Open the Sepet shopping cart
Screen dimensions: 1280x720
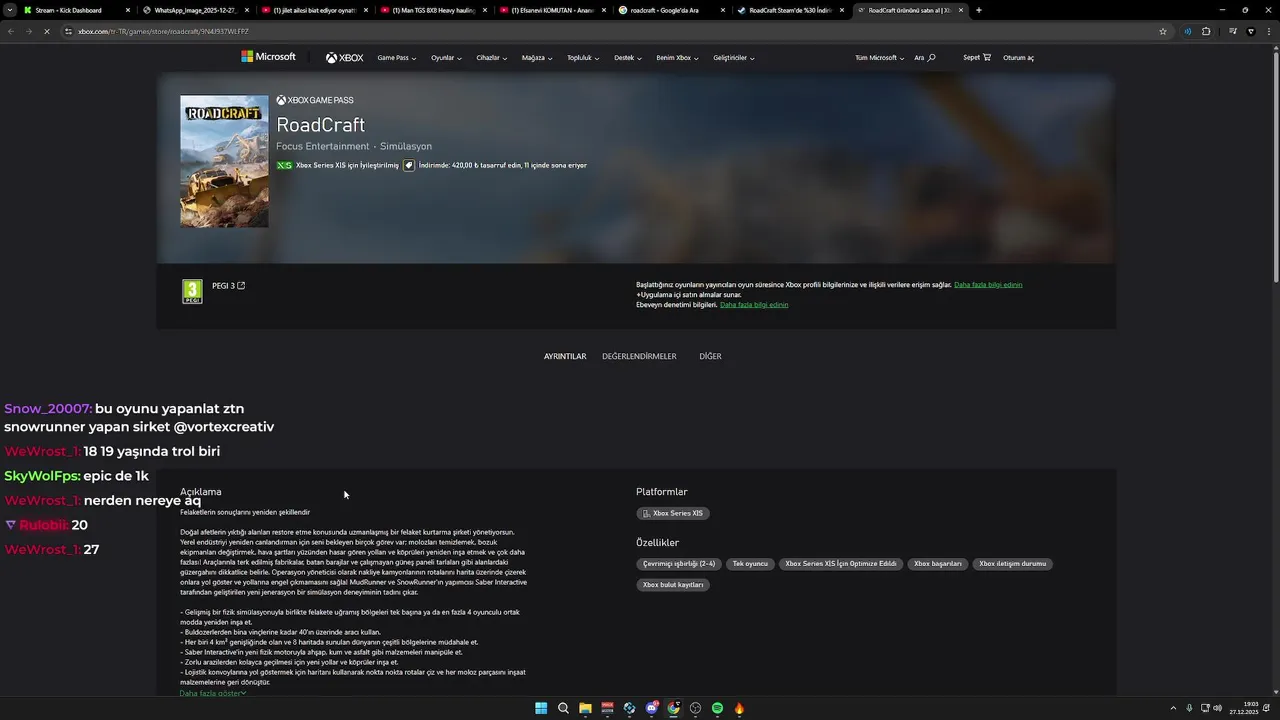tap(977, 57)
